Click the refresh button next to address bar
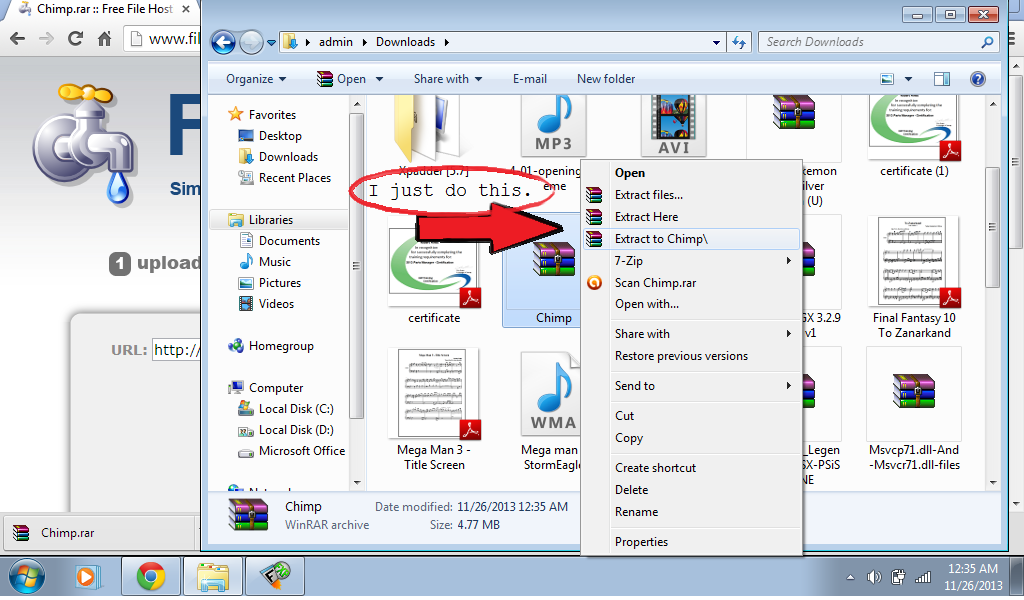Image resolution: width=1024 pixels, height=600 pixels. (x=739, y=42)
